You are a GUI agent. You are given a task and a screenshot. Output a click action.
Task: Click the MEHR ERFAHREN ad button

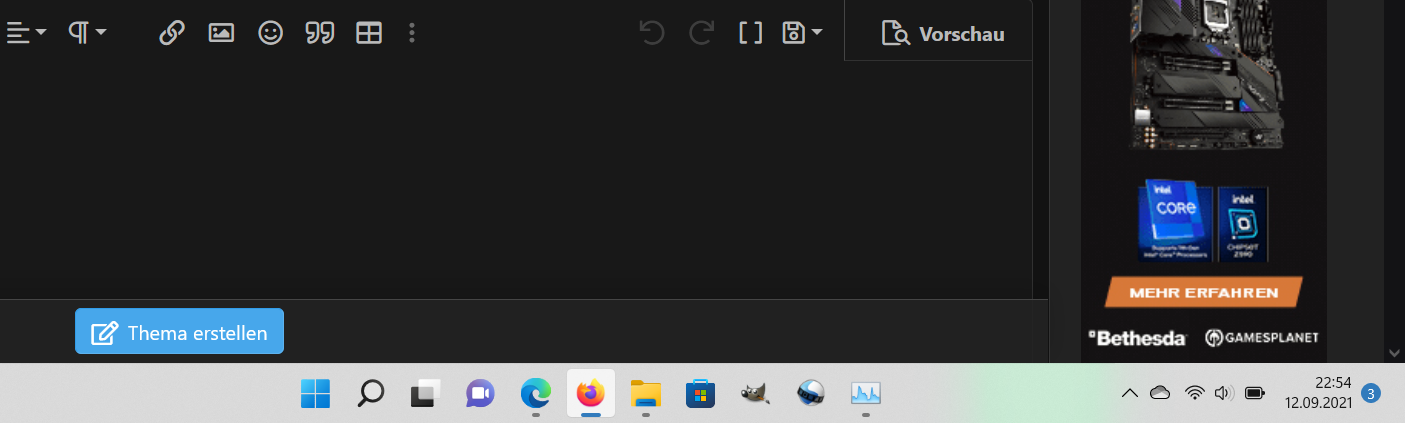point(1204,293)
